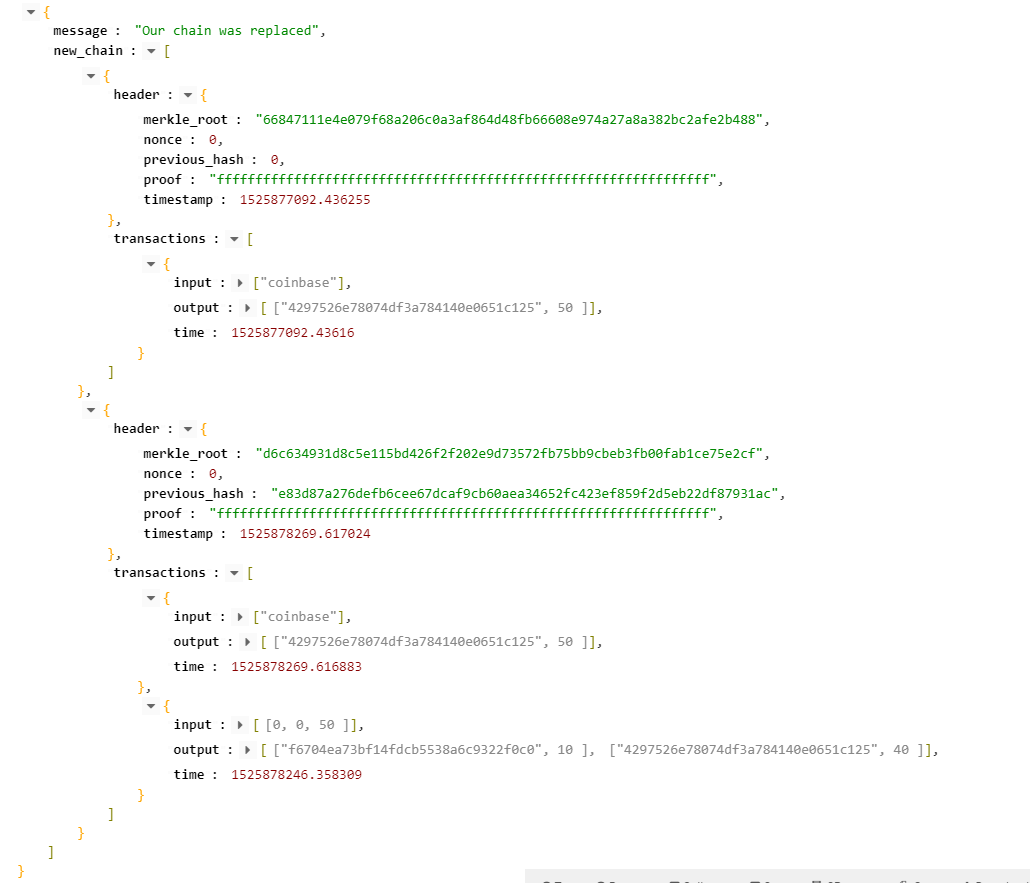Expand the output array in first block
The image size is (1030, 883).
point(247,308)
